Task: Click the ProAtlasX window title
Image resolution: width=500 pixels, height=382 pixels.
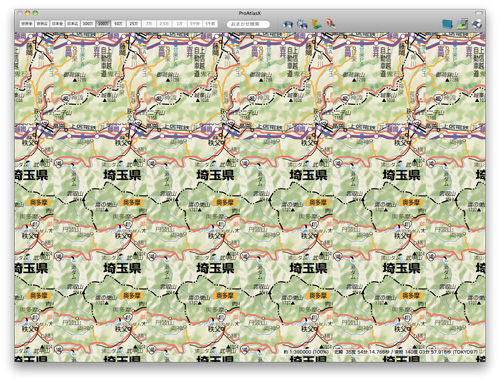Action: click(x=250, y=13)
